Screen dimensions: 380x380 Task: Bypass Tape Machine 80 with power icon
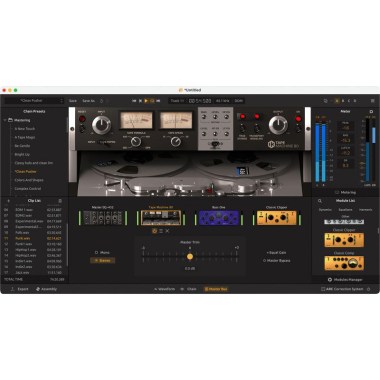pos(154,231)
